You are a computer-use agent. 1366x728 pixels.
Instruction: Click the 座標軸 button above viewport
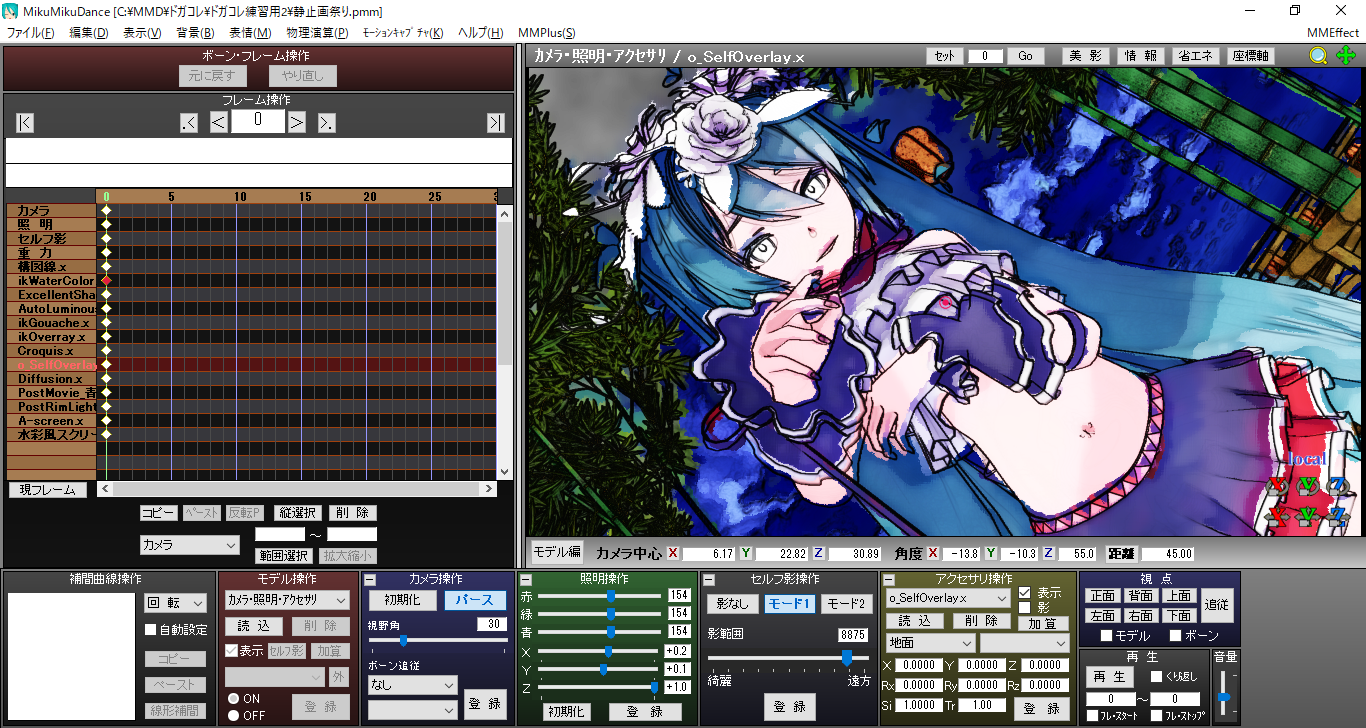(x=1250, y=56)
